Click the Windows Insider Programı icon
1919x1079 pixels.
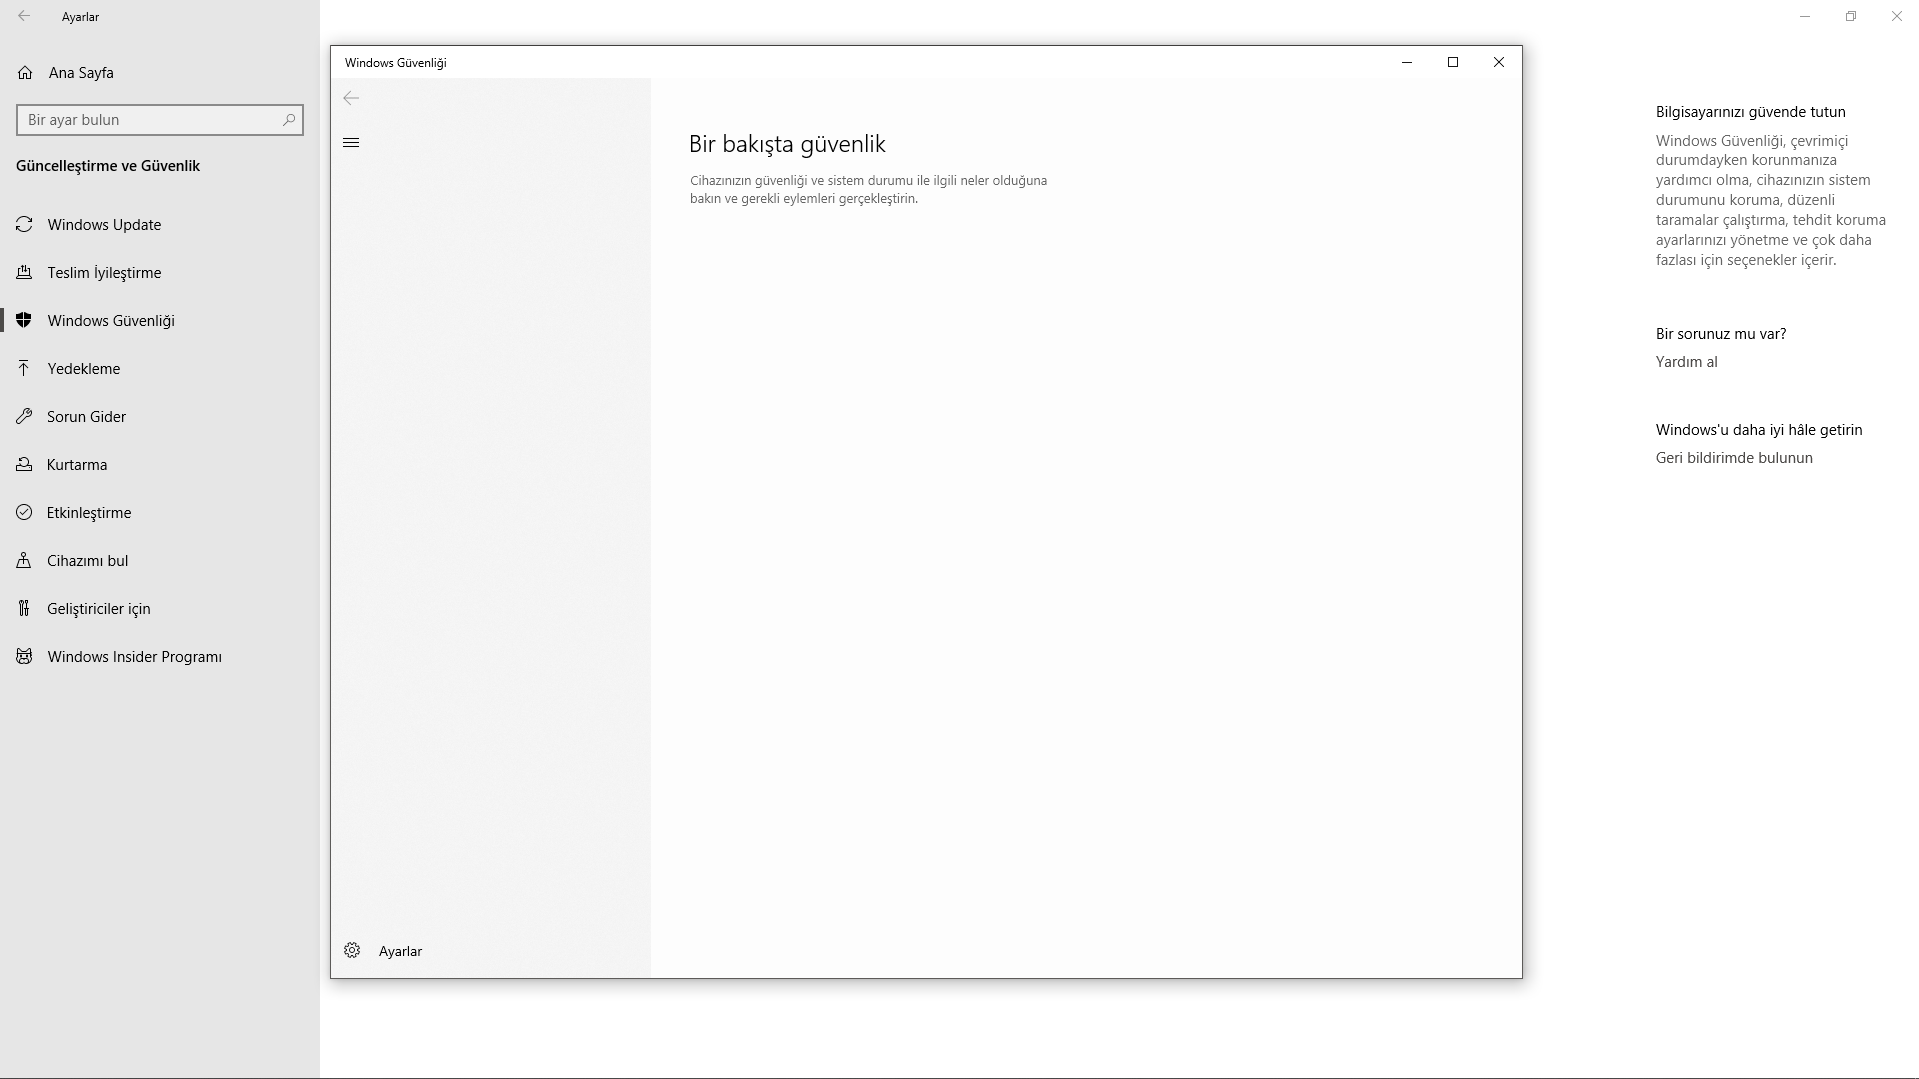point(24,657)
